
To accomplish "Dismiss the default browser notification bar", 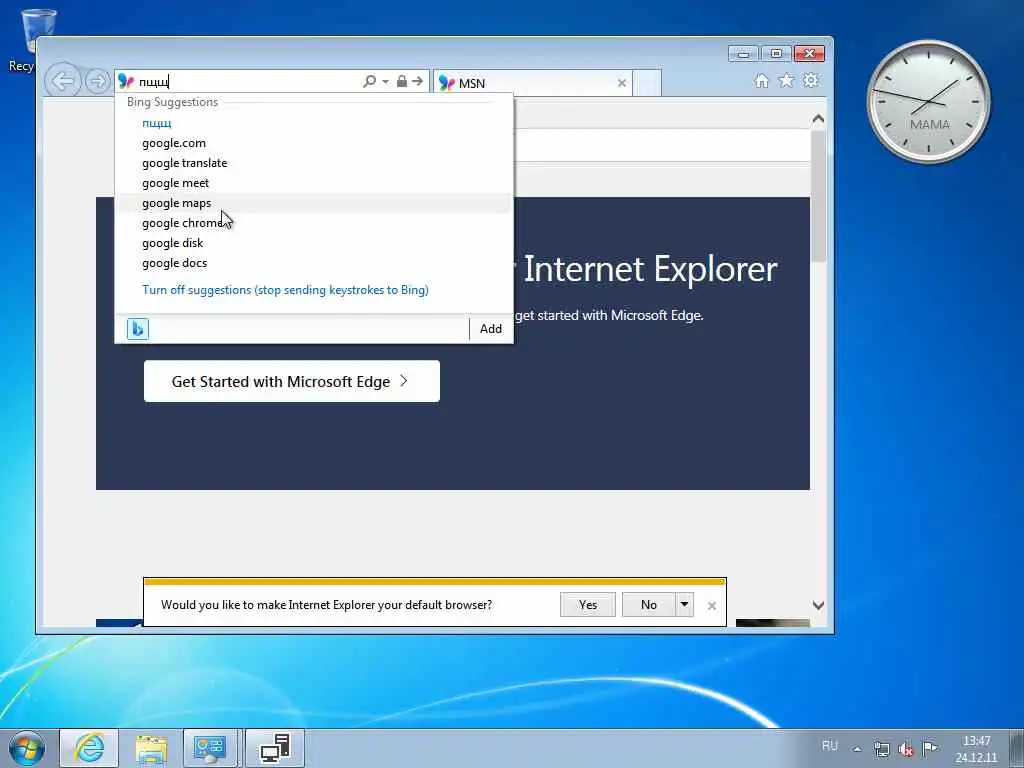I will coord(712,606).
